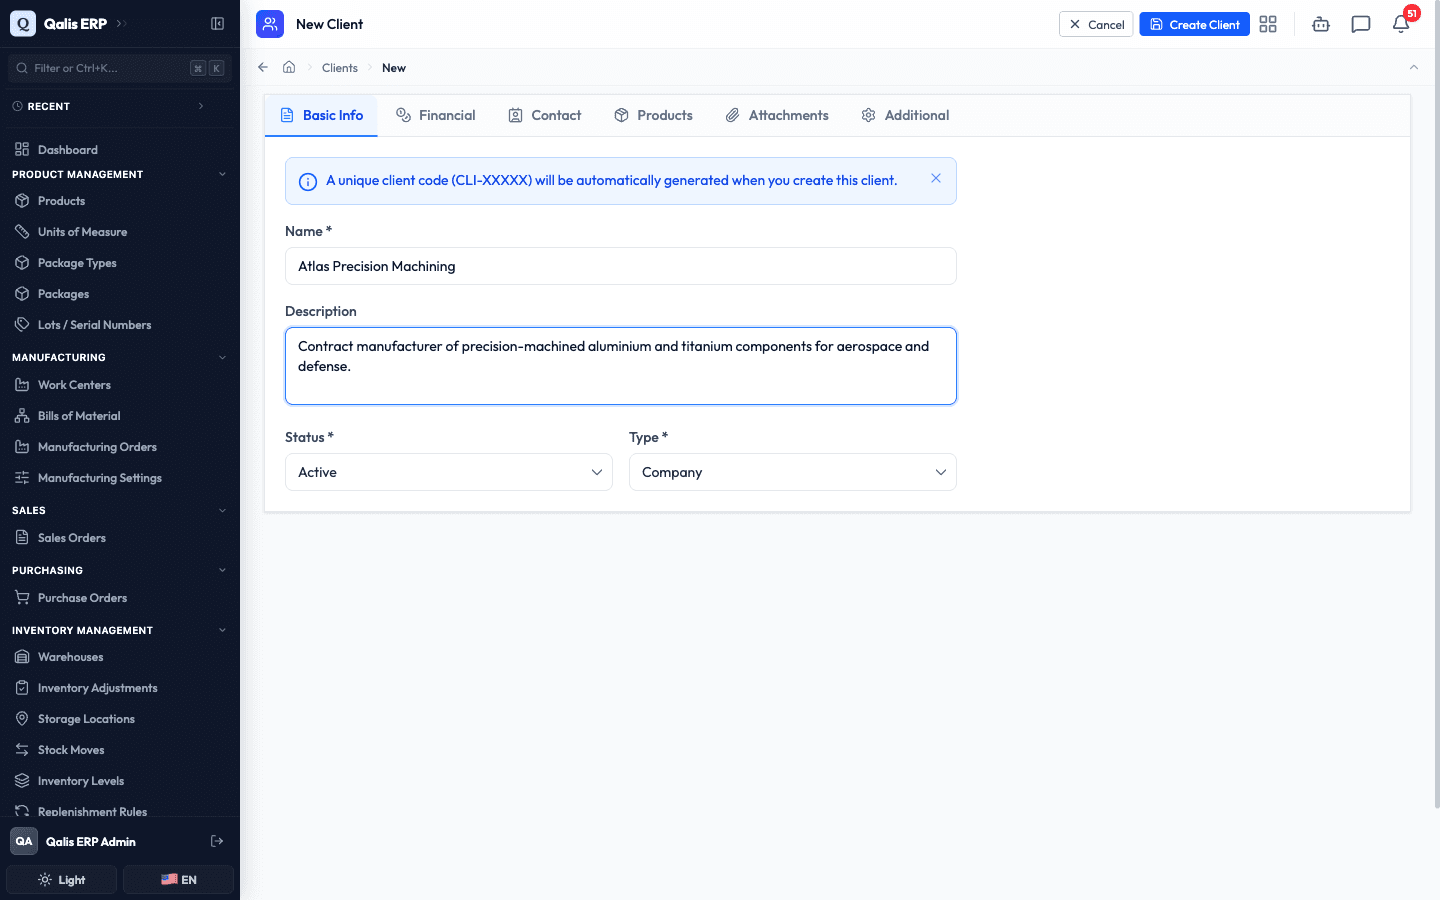This screenshot has height=900, width=1440.
Task: Open the Type dropdown showing Company
Action: pos(793,472)
